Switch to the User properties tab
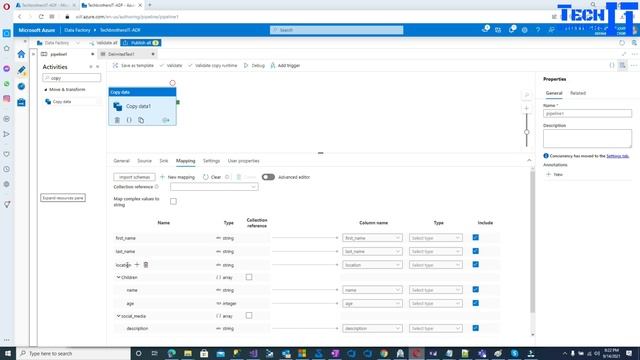 coord(244,161)
